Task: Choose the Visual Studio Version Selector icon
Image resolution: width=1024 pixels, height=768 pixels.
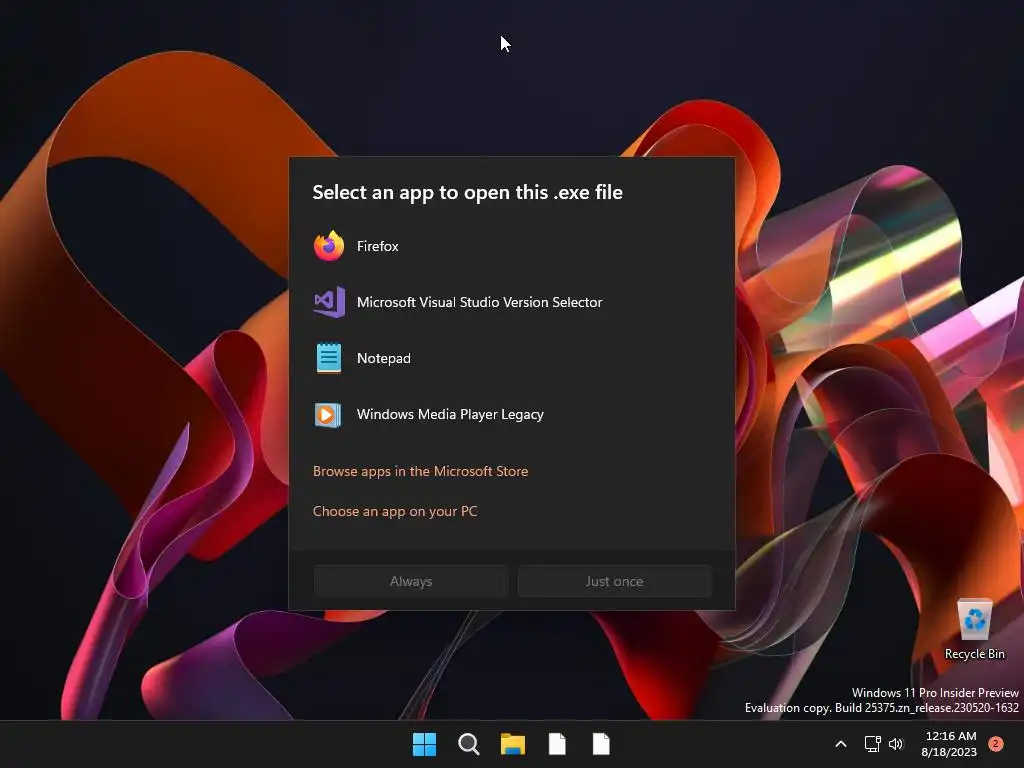Action: click(329, 302)
